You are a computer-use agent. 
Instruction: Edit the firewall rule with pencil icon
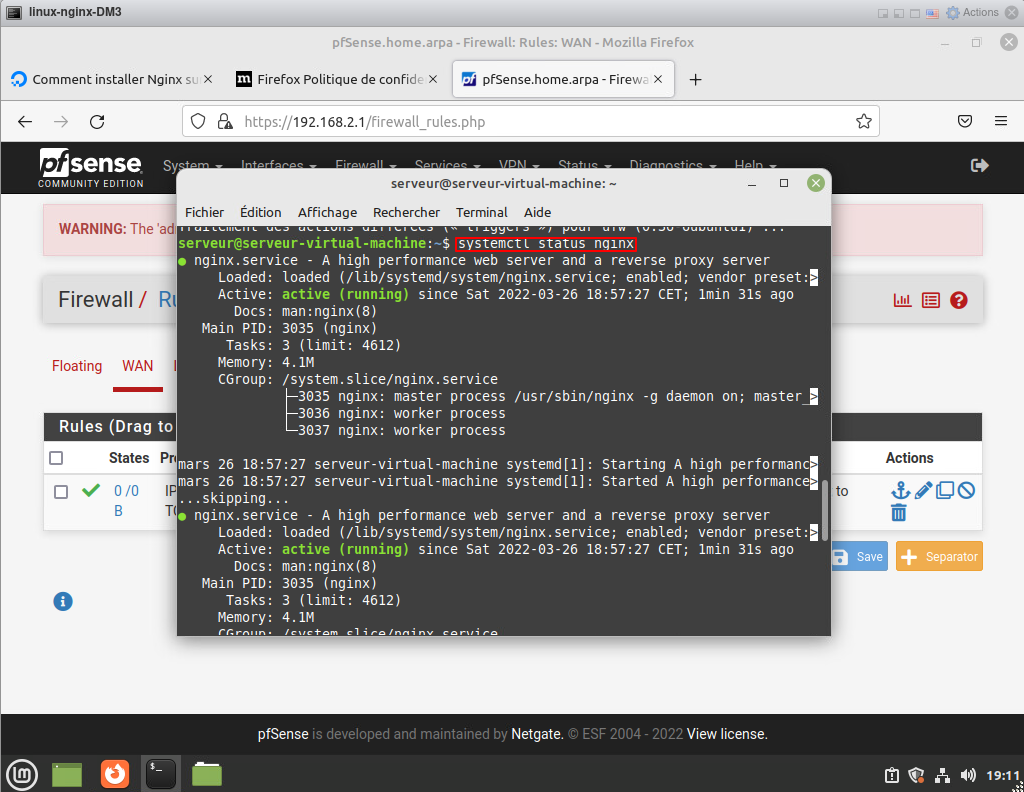[x=922, y=491]
